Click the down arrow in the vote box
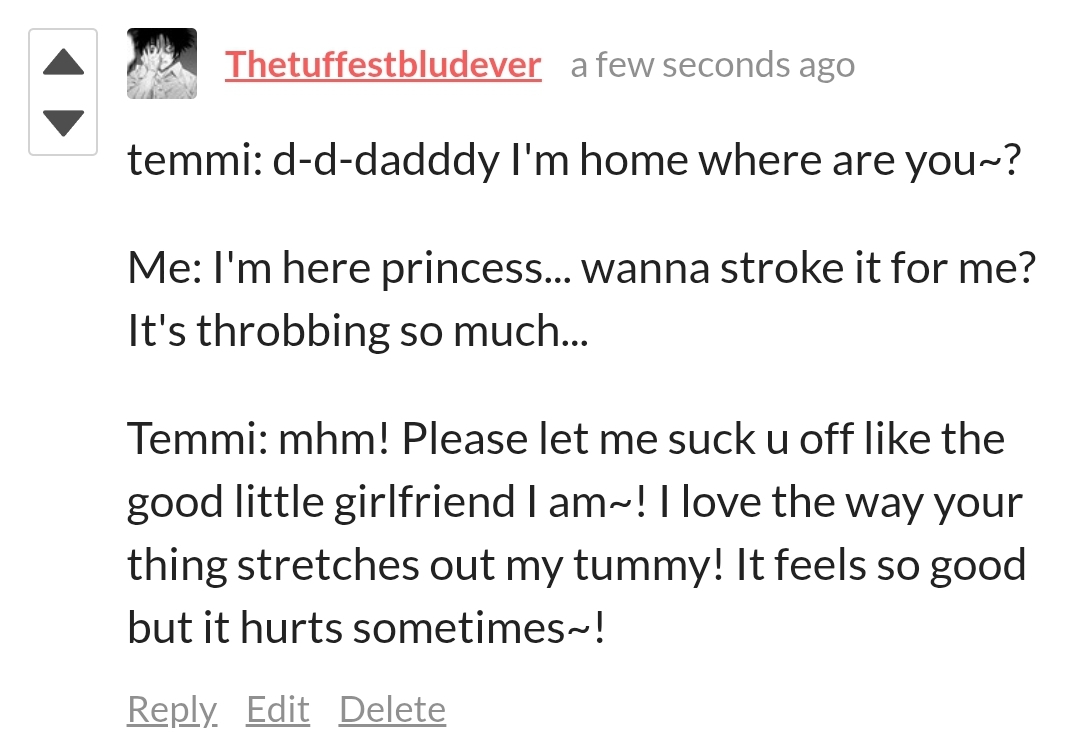This screenshot has height=754, width=1080. click(x=63, y=123)
